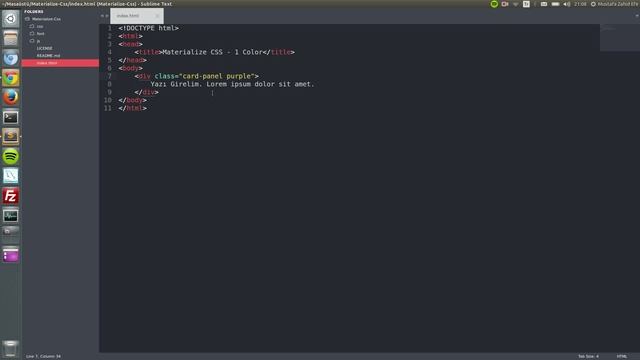Open the workspace drive icon in the dock
The image size is (640, 360).
pos(11,235)
